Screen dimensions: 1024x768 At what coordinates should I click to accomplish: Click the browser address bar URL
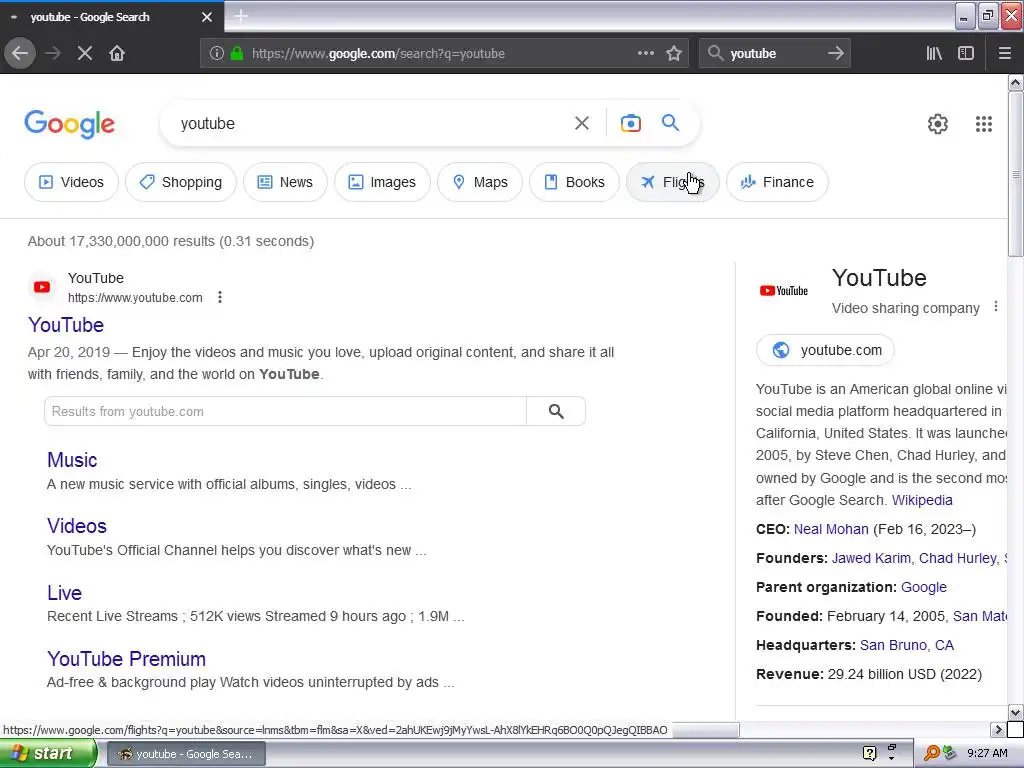tap(378, 54)
